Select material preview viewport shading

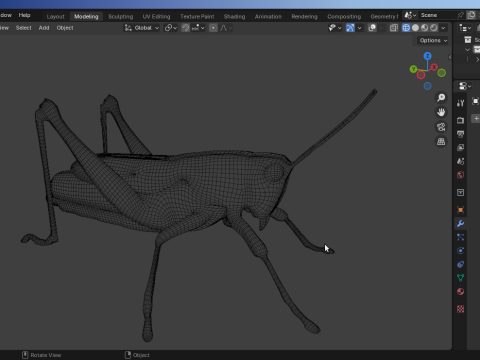tap(424, 28)
